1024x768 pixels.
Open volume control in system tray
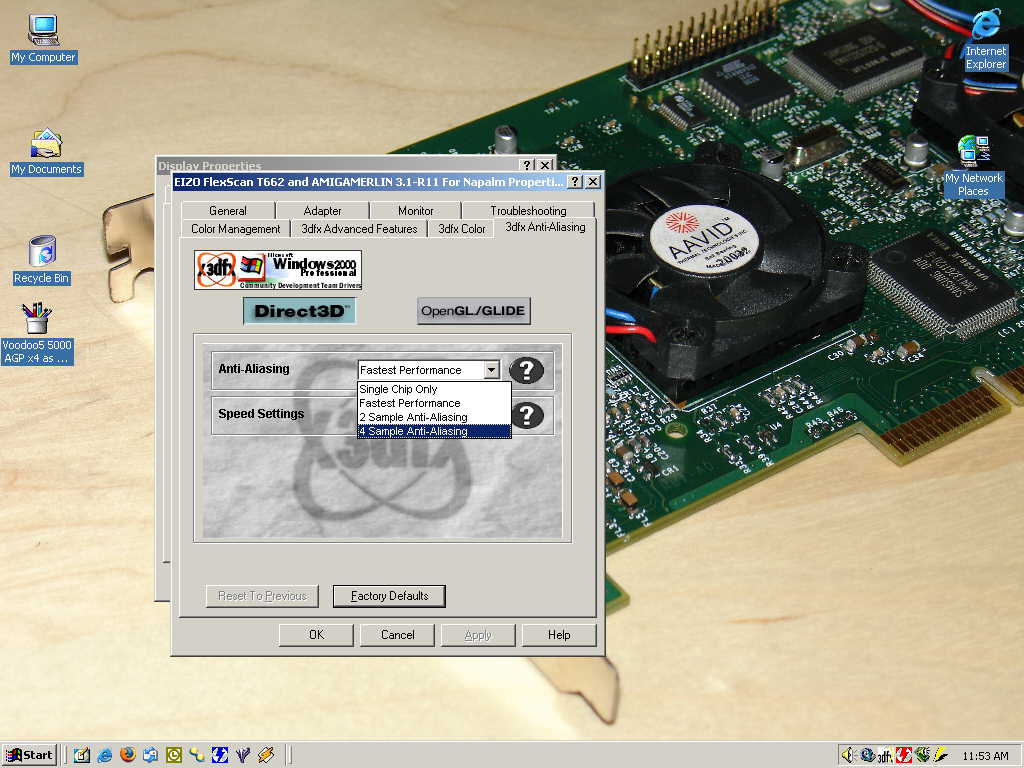pos(847,756)
